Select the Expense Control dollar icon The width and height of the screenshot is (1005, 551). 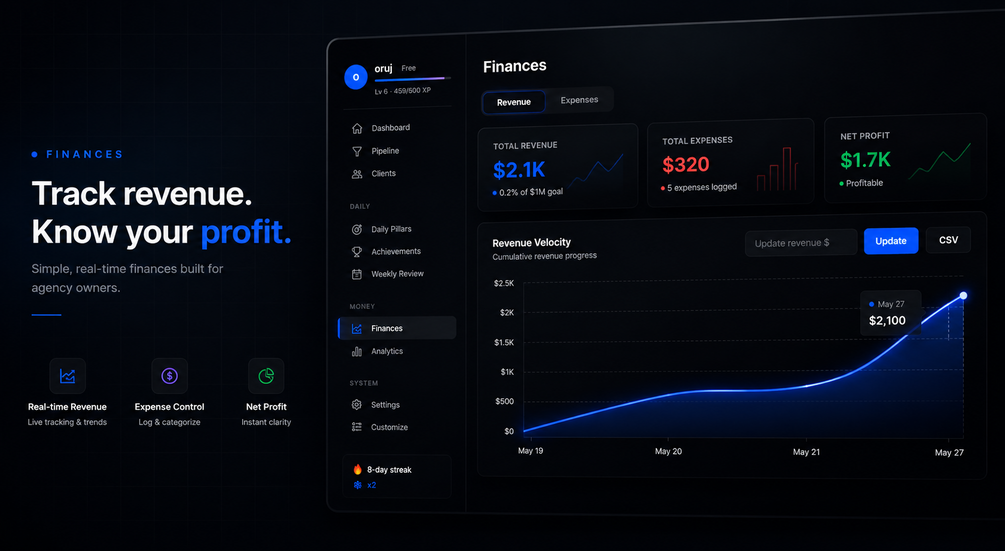click(169, 376)
